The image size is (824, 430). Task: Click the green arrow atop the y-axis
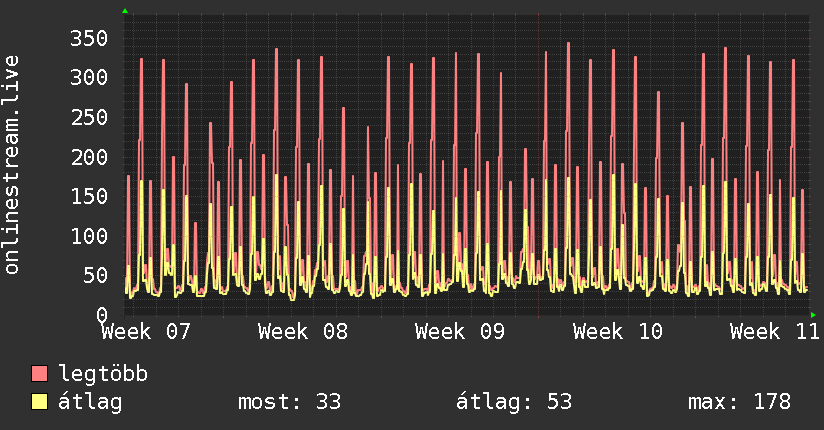coord(125,11)
